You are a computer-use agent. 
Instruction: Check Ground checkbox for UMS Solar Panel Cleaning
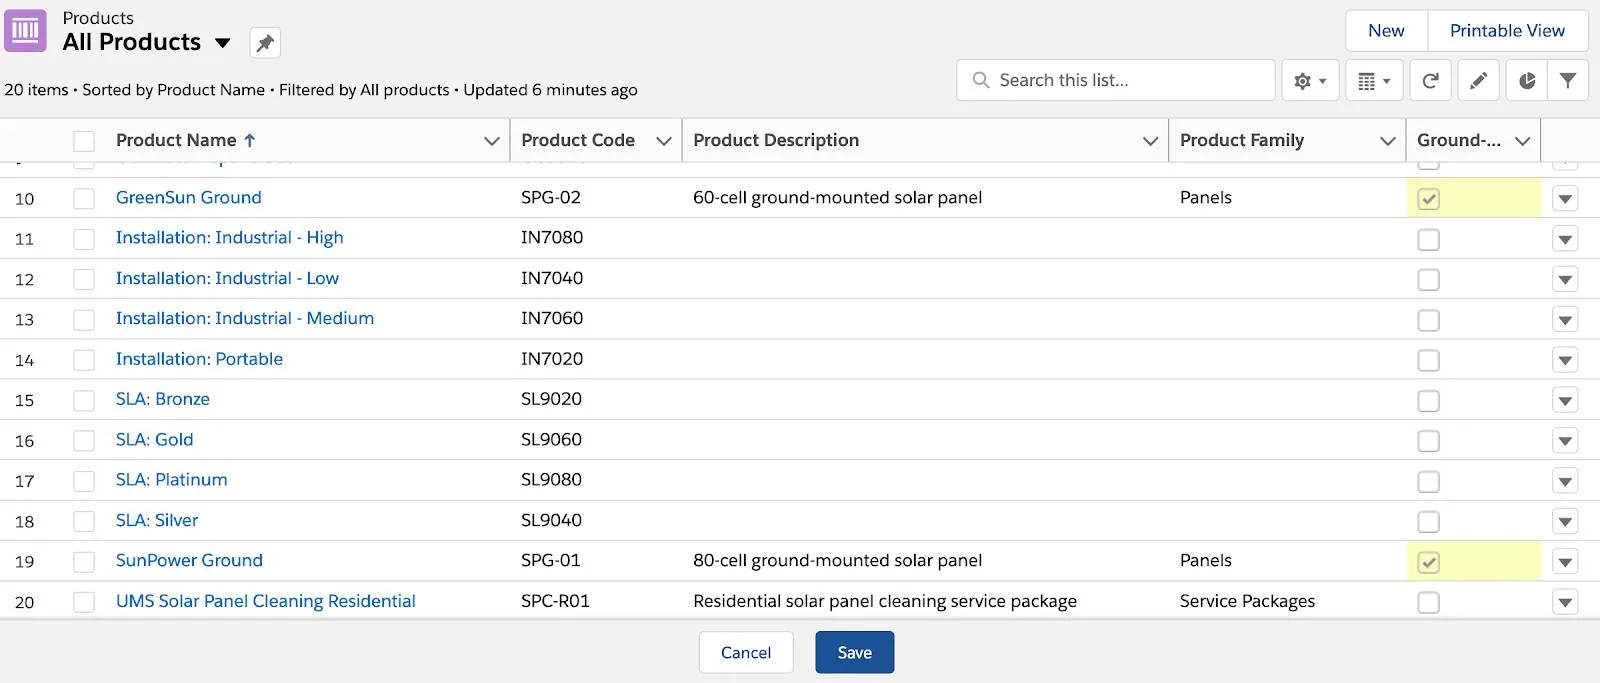pos(1429,602)
